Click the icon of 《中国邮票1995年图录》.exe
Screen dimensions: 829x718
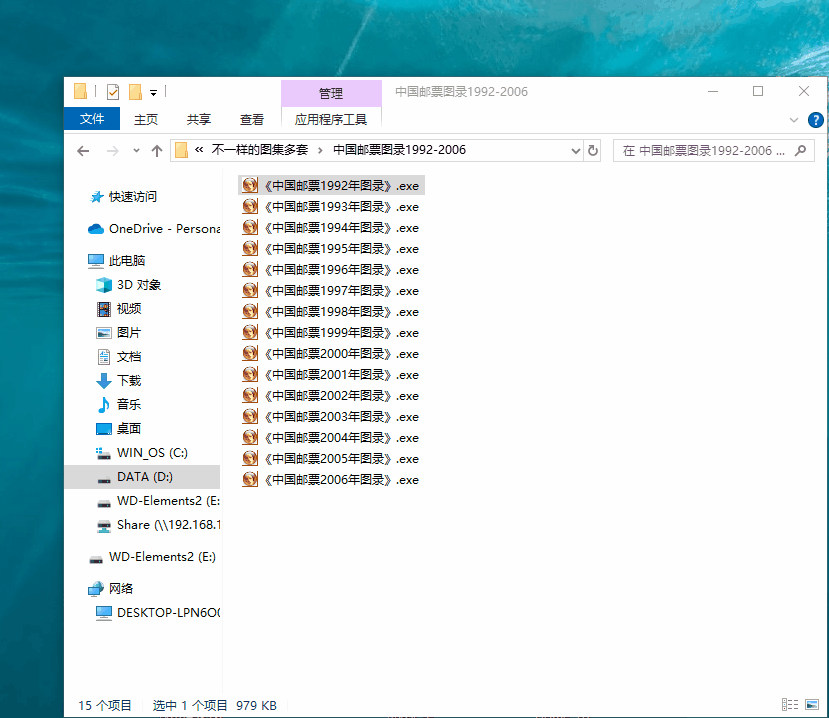(x=250, y=248)
